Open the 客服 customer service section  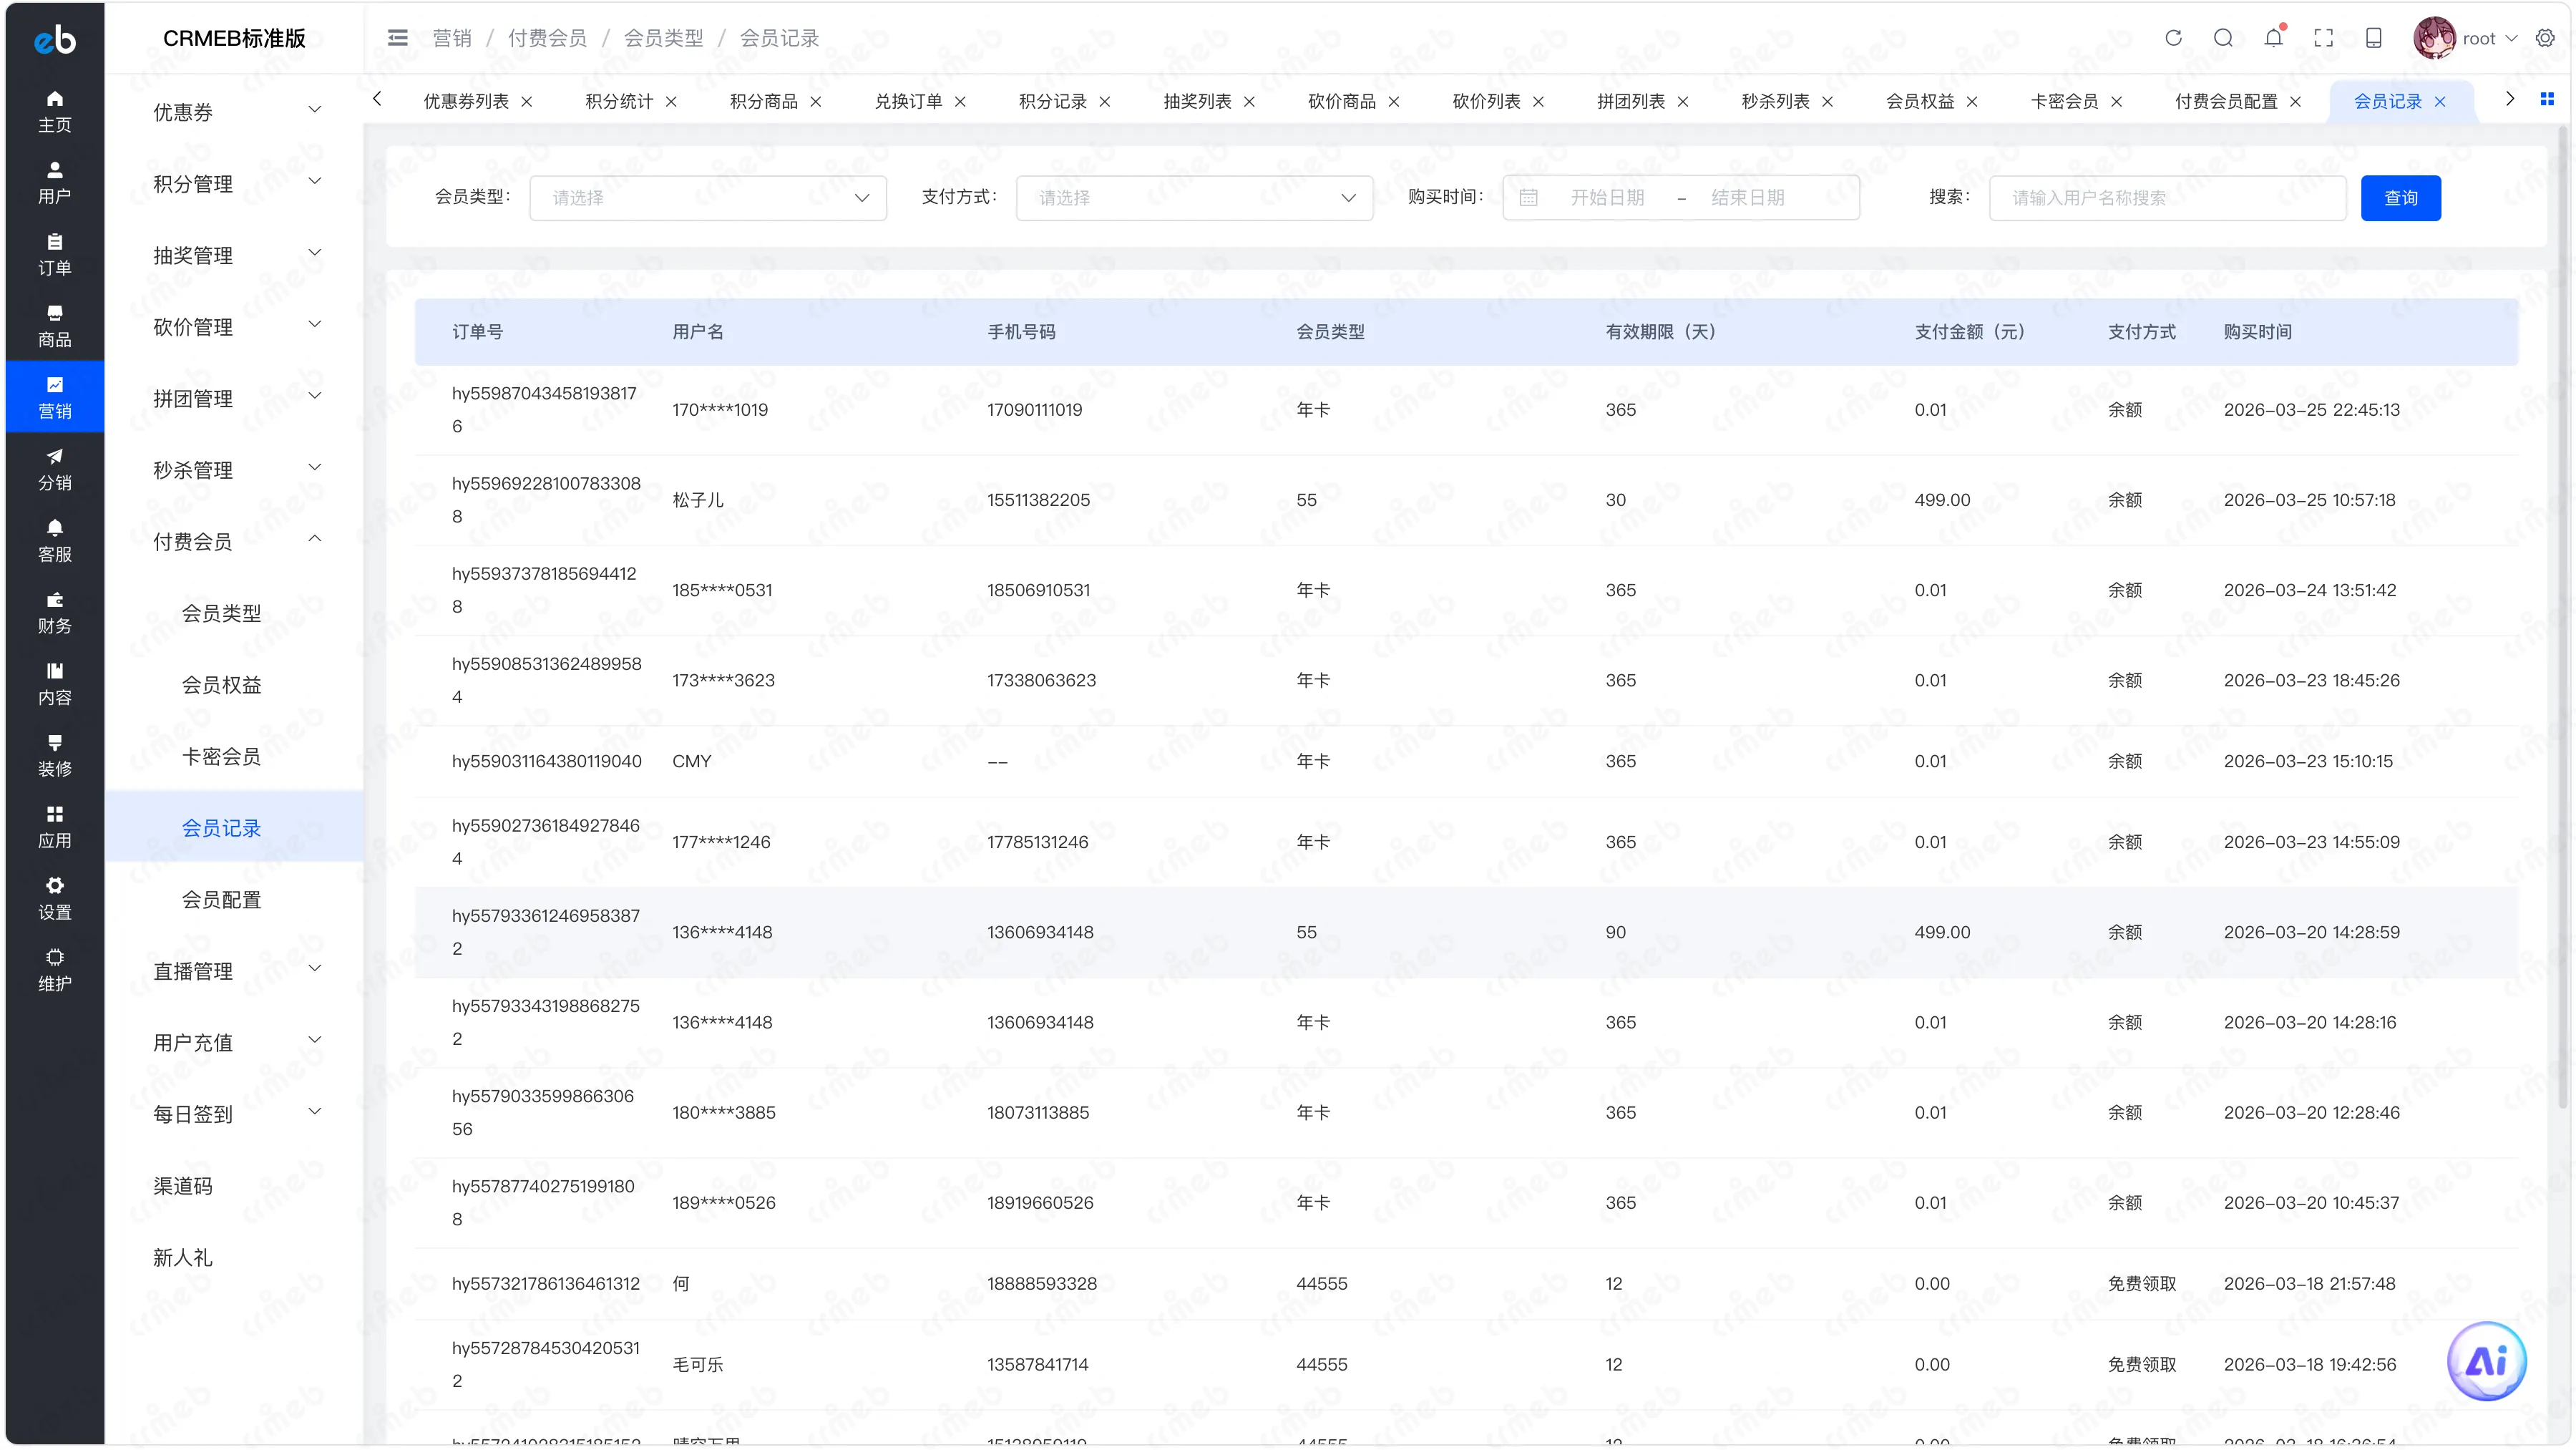point(55,540)
